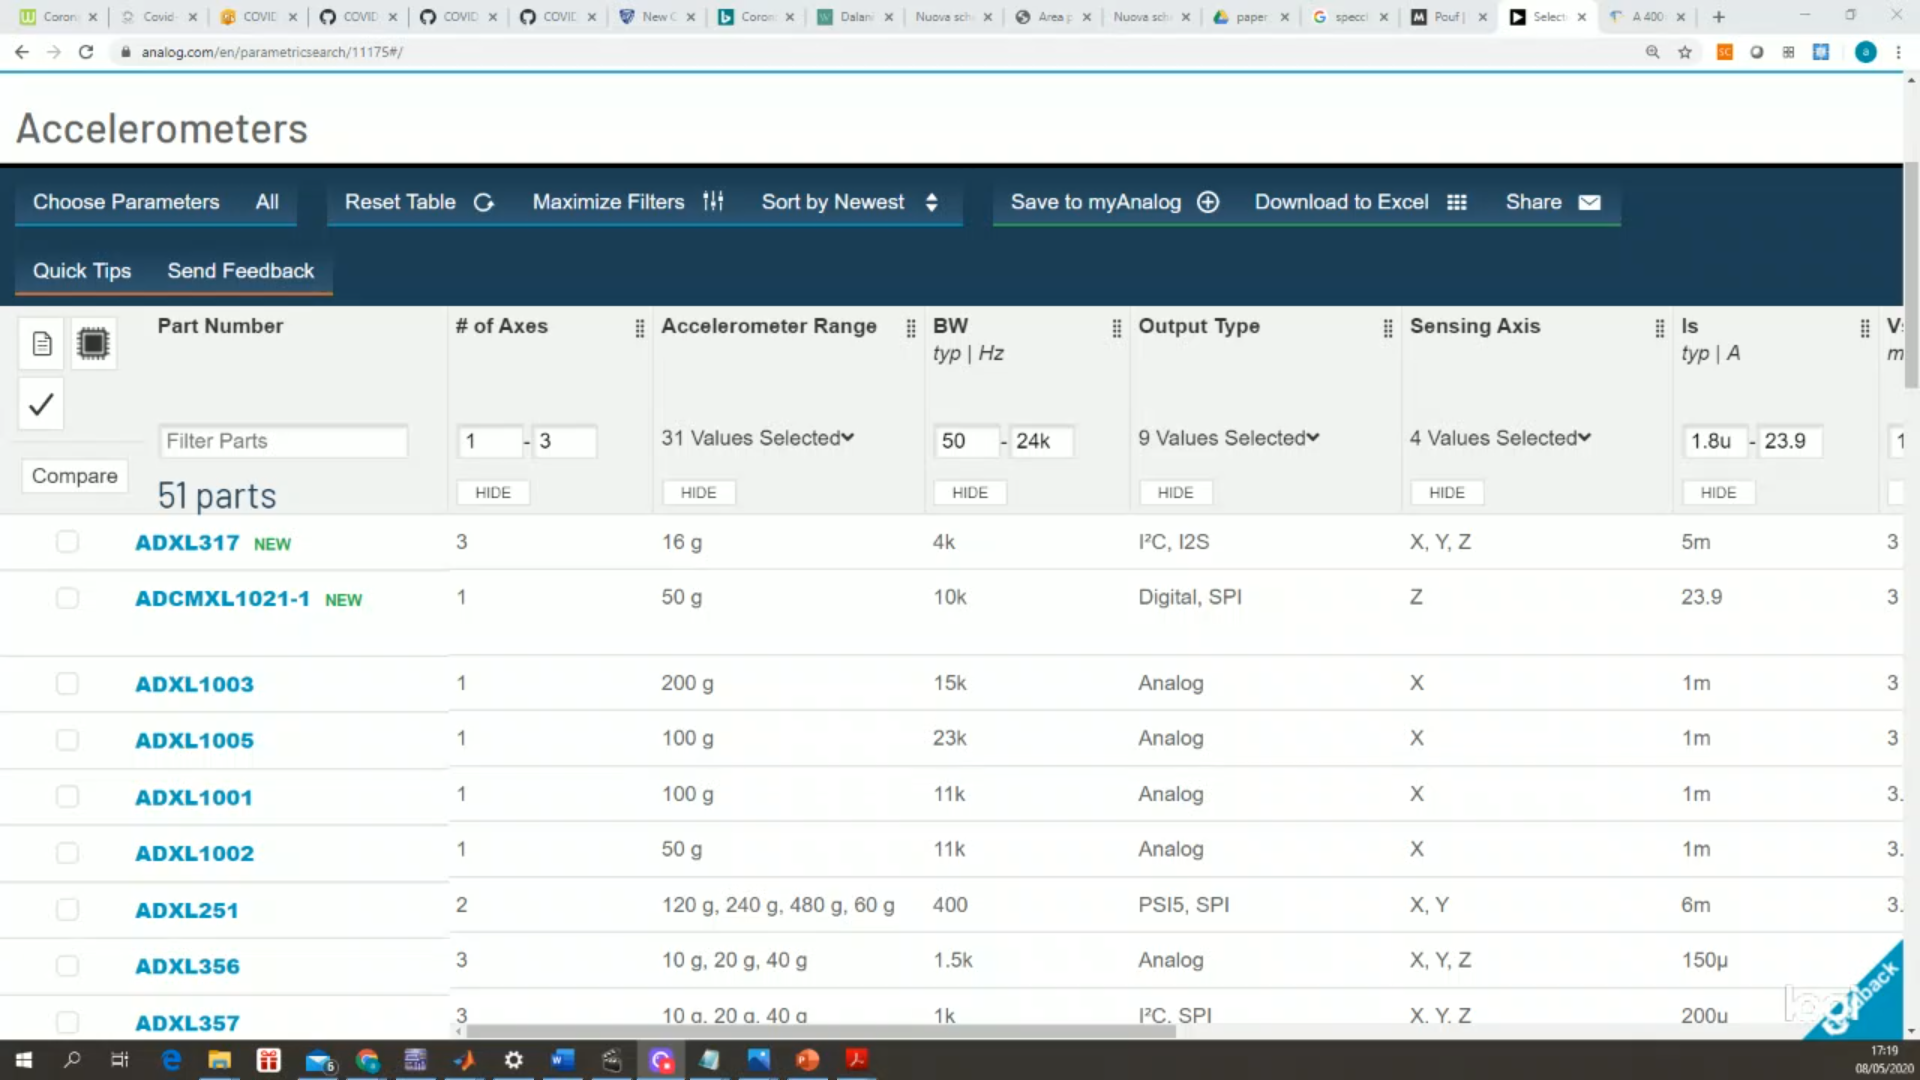Open the 31 Values Selected range dropdown
This screenshot has height=1080, width=1920.
click(x=757, y=438)
